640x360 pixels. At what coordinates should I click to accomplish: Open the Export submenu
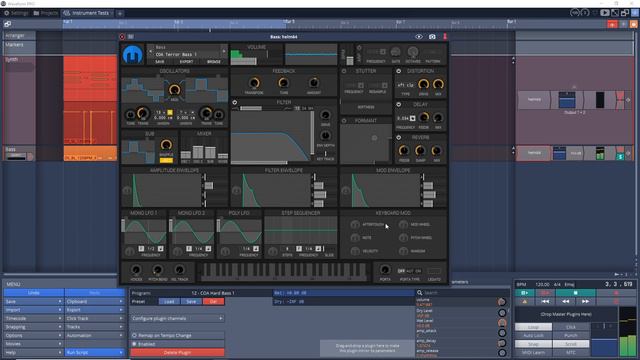tap(94, 310)
